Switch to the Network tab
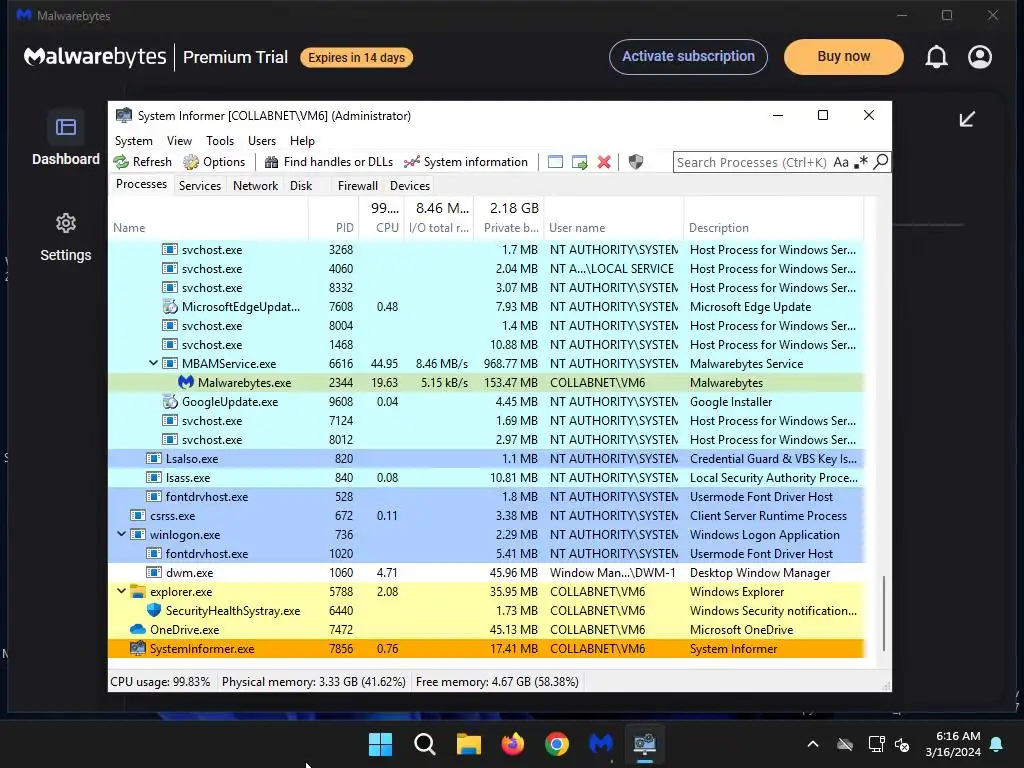Screen dimensions: 1024x768 255,185
